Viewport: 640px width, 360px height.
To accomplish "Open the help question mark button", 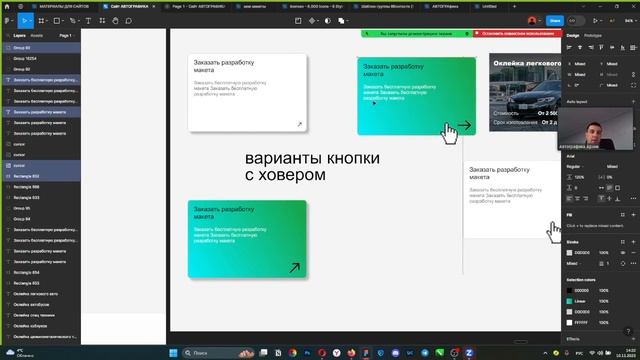I will pyautogui.click(x=628, y=331).
